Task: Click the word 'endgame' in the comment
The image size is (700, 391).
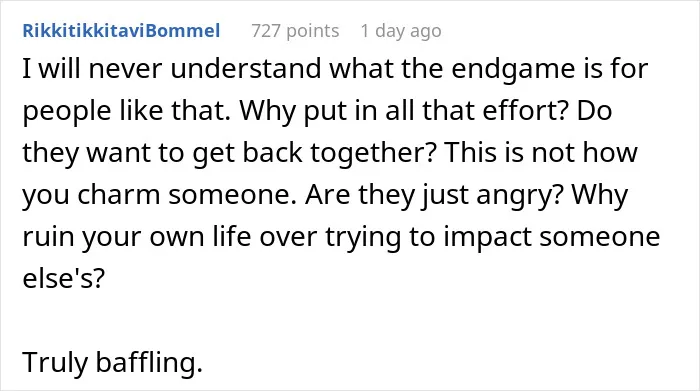Action: point(513,68)
